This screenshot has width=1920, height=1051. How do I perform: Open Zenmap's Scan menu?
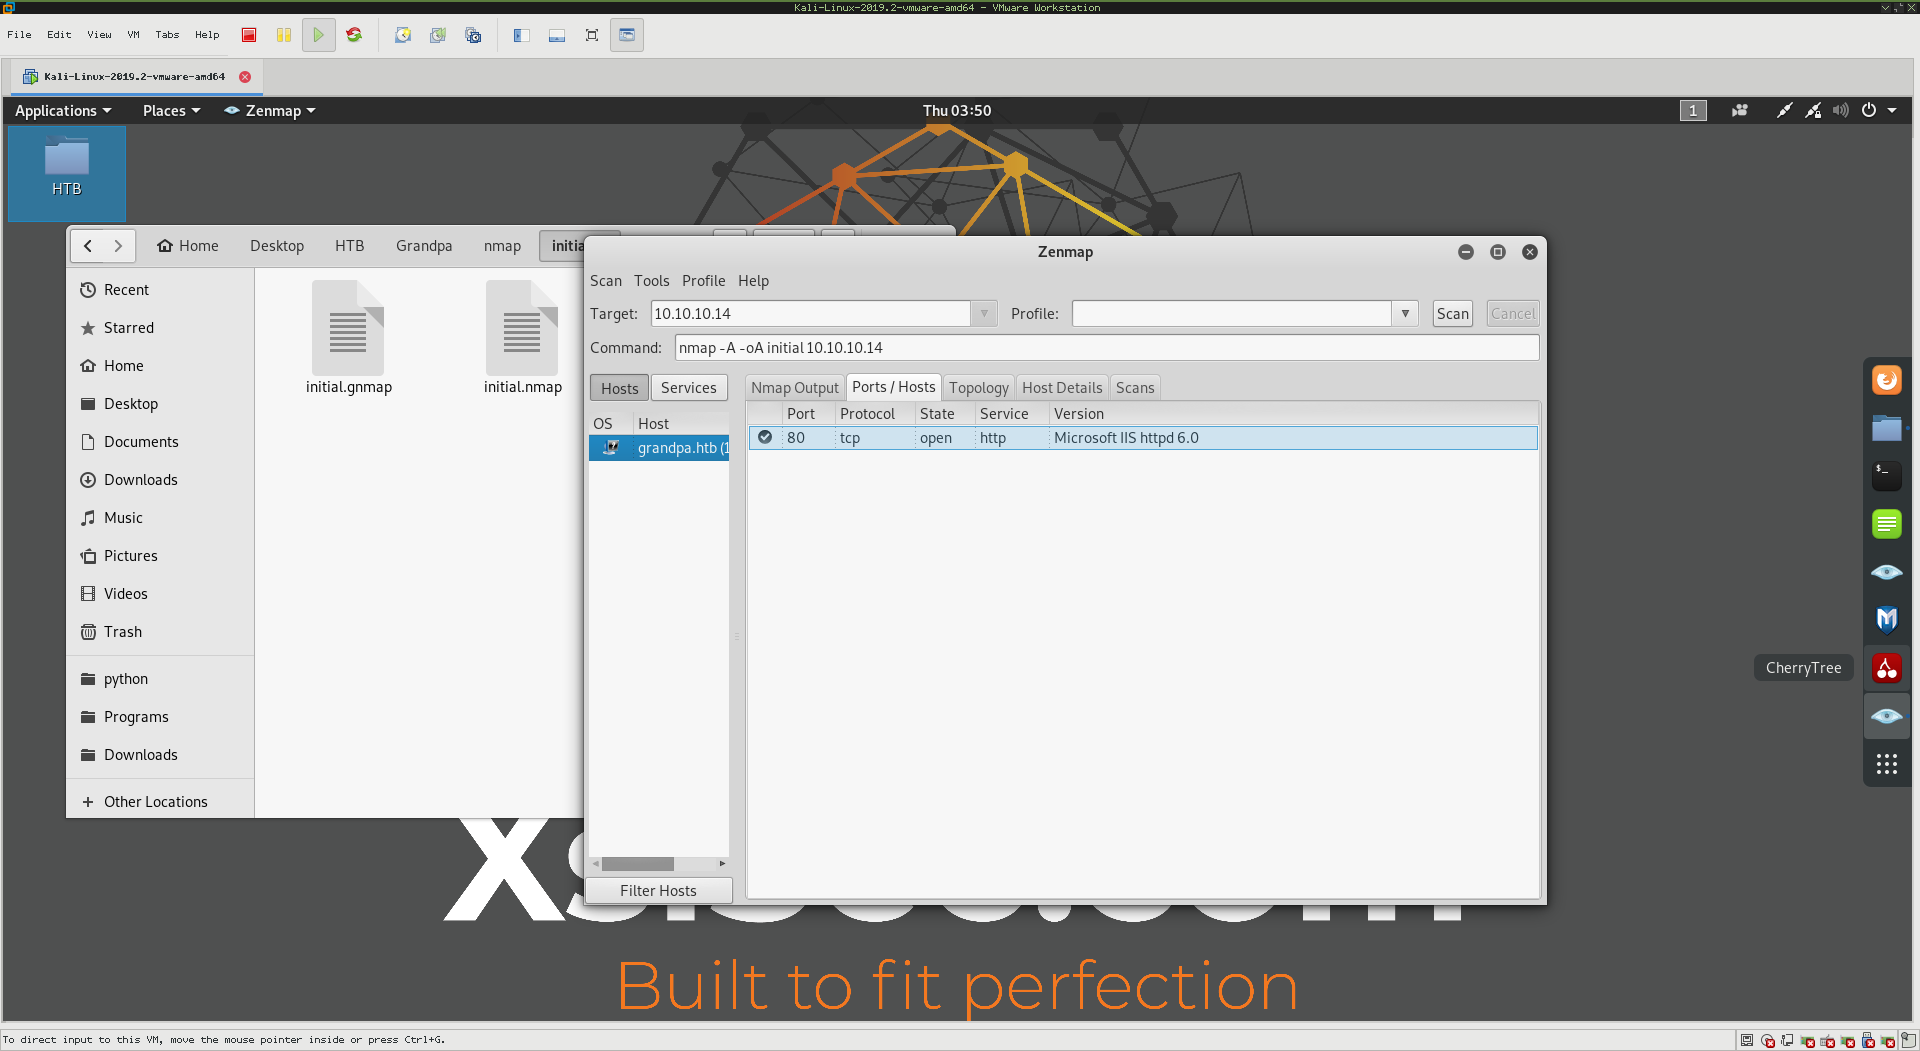pyautogui.click(x=606, y=281)
